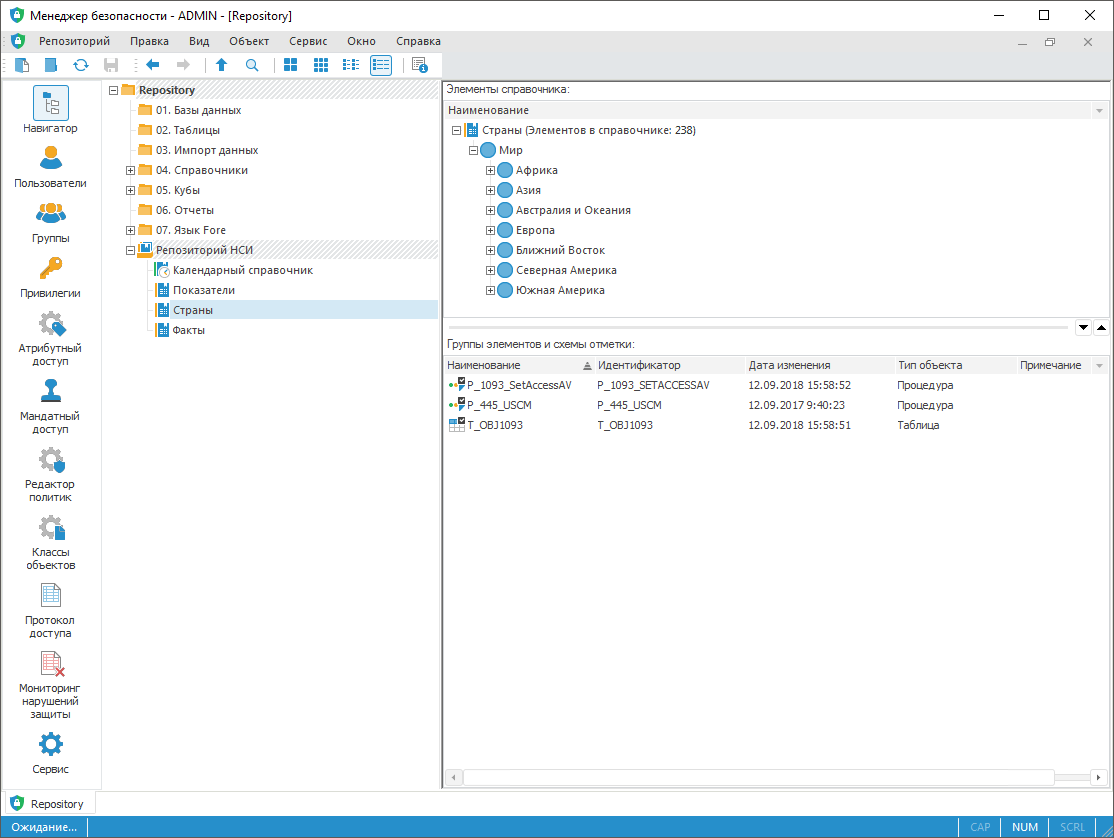Viewport: 1114px width, 838px height.
Task: Open the Users (Пользователи) section
Action: pyautogui.click(x=50, y=167)
